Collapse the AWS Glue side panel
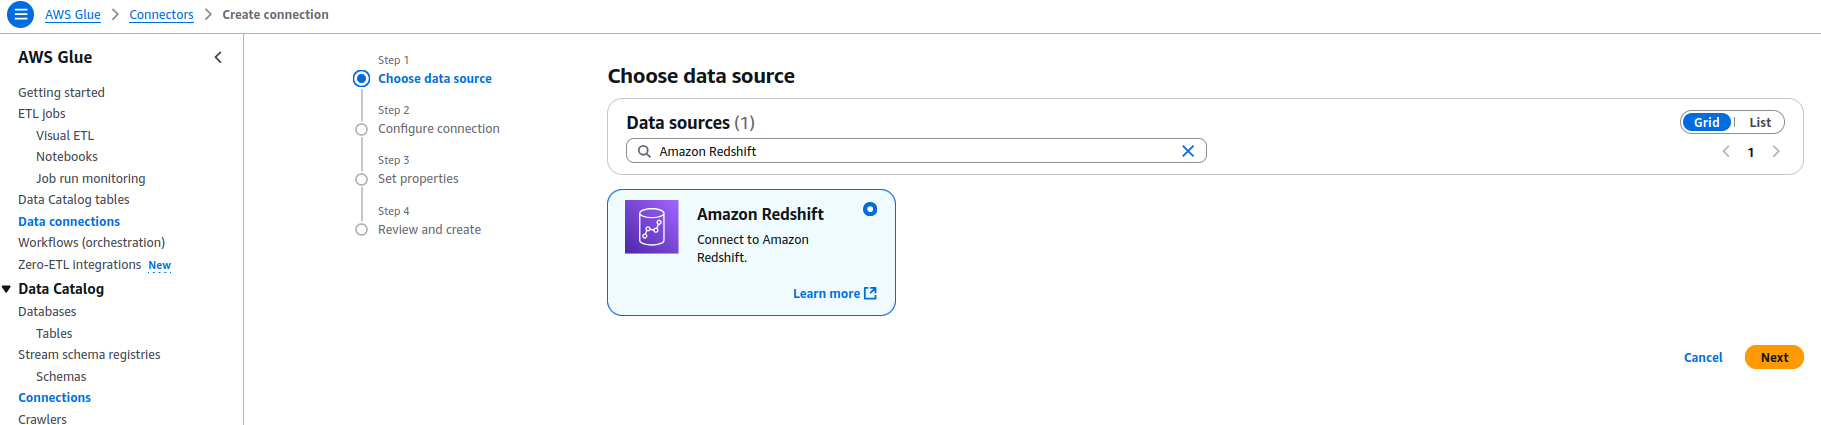The image size is (1821, 425). pos(218,58)
